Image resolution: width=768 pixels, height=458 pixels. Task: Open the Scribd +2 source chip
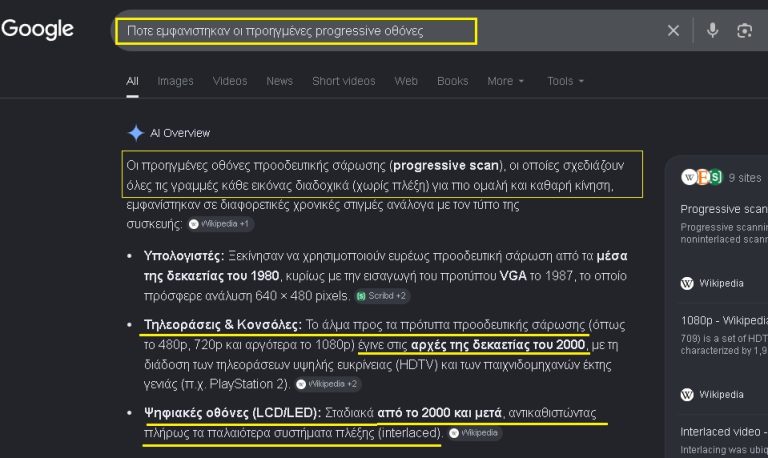[x=382, y=296]
